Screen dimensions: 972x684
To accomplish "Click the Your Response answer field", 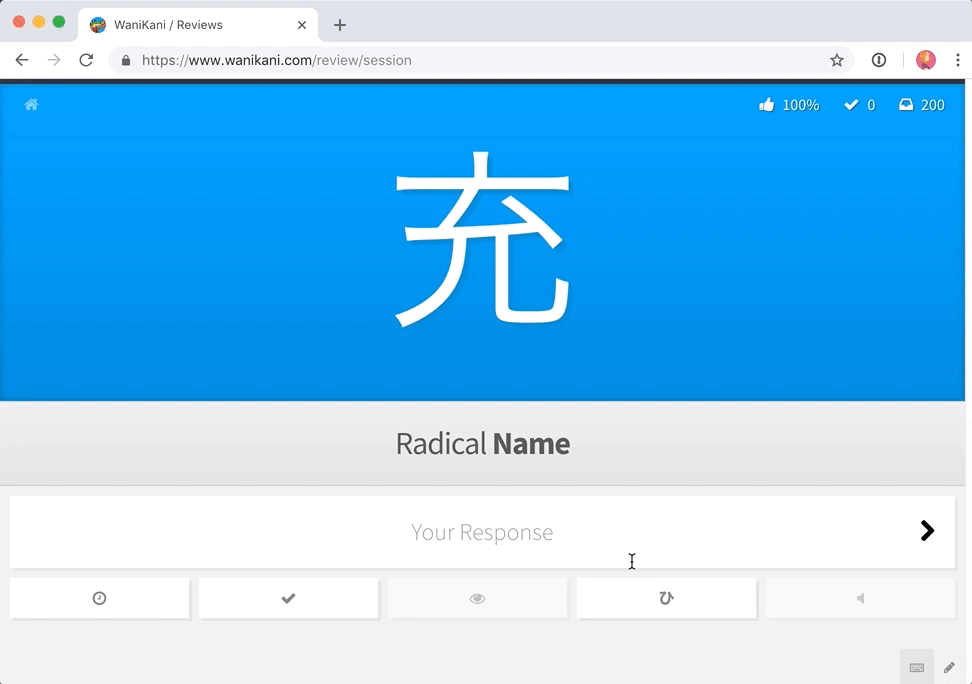I will (x=482, y=531).
